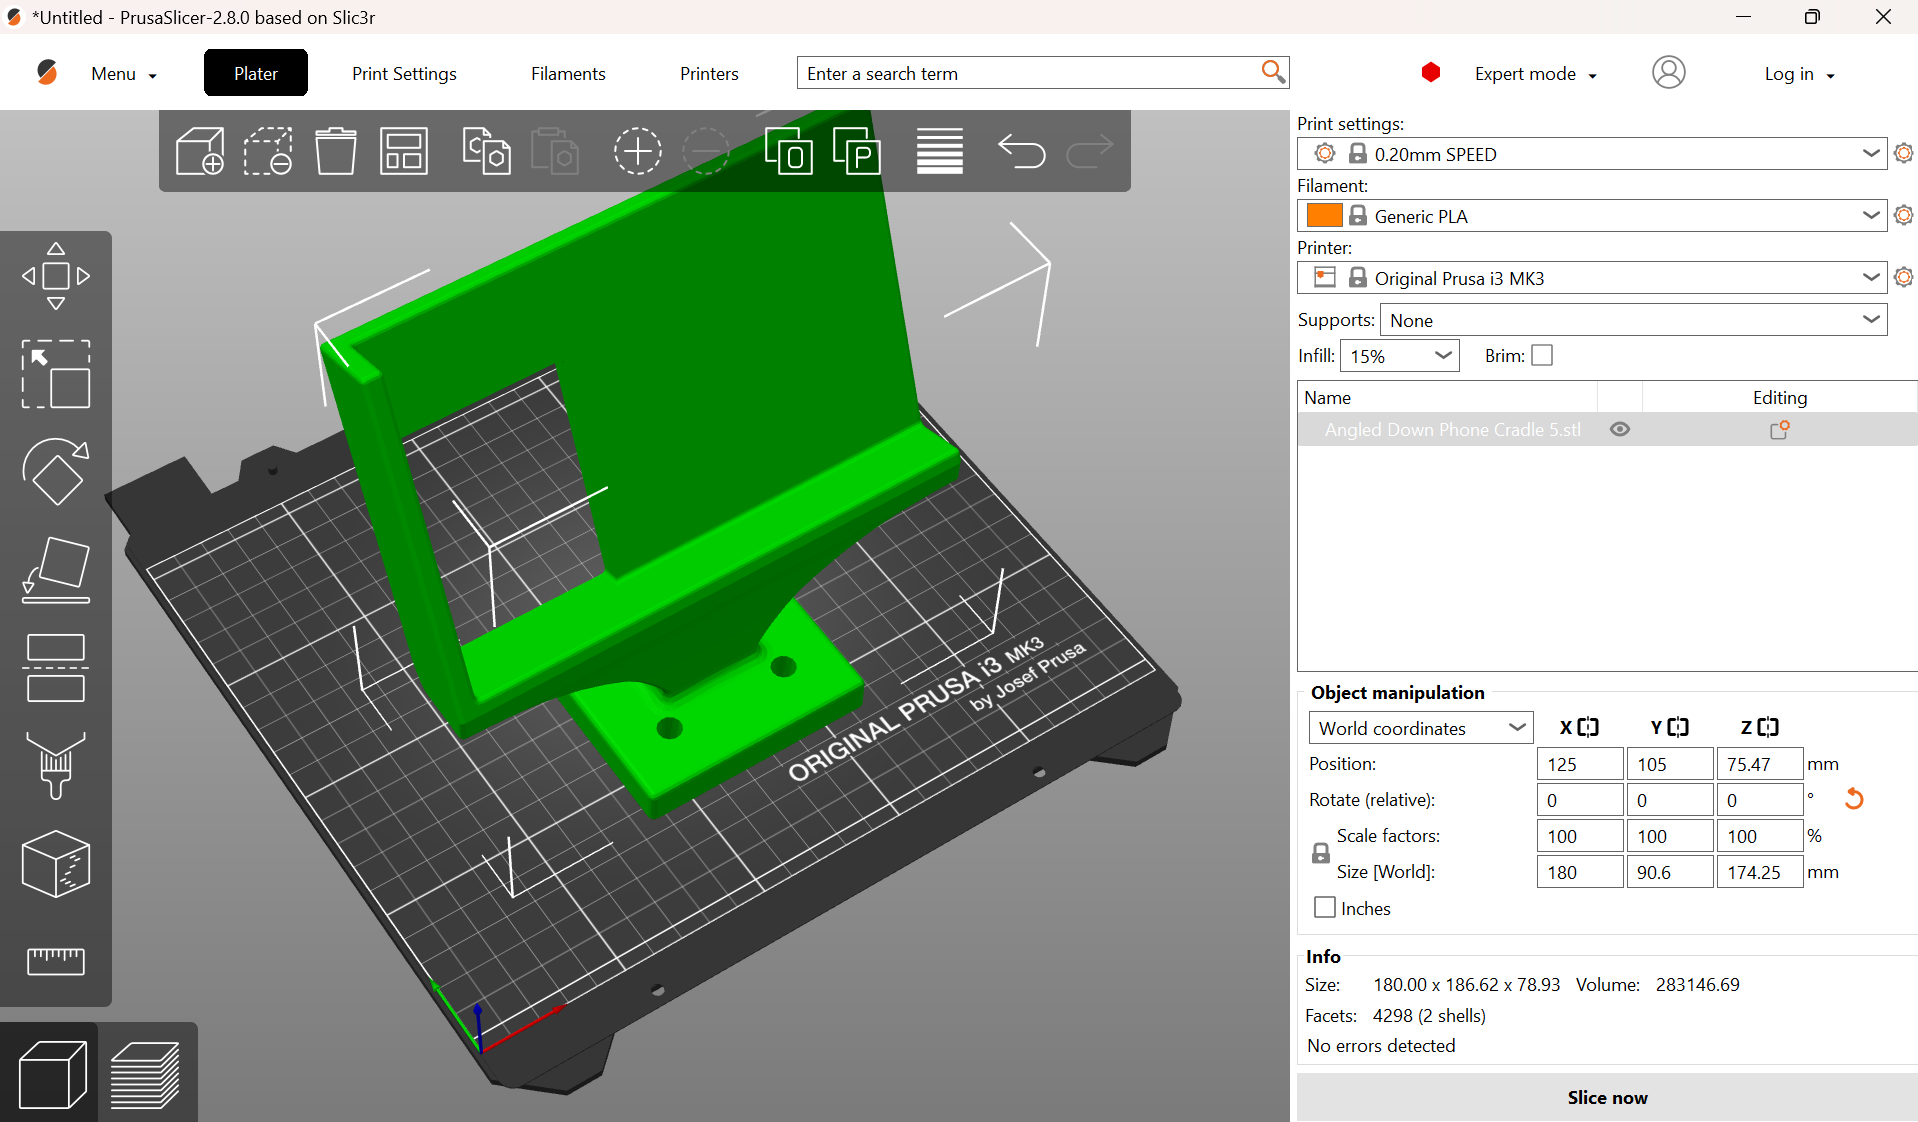Click the Copy toolbar icon
1918x1122 pixels.
tap(486, 151)
